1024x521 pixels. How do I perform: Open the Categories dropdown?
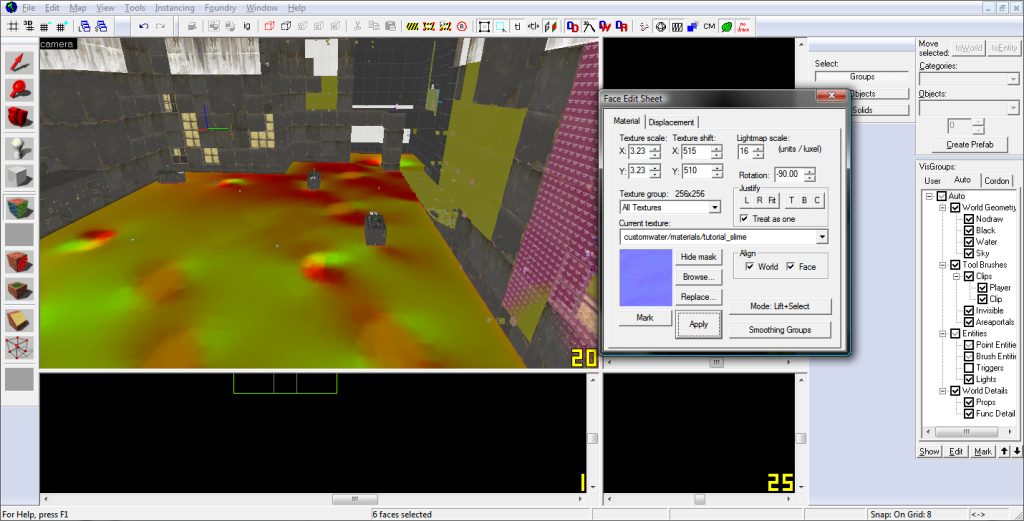tap(1013, 79)
